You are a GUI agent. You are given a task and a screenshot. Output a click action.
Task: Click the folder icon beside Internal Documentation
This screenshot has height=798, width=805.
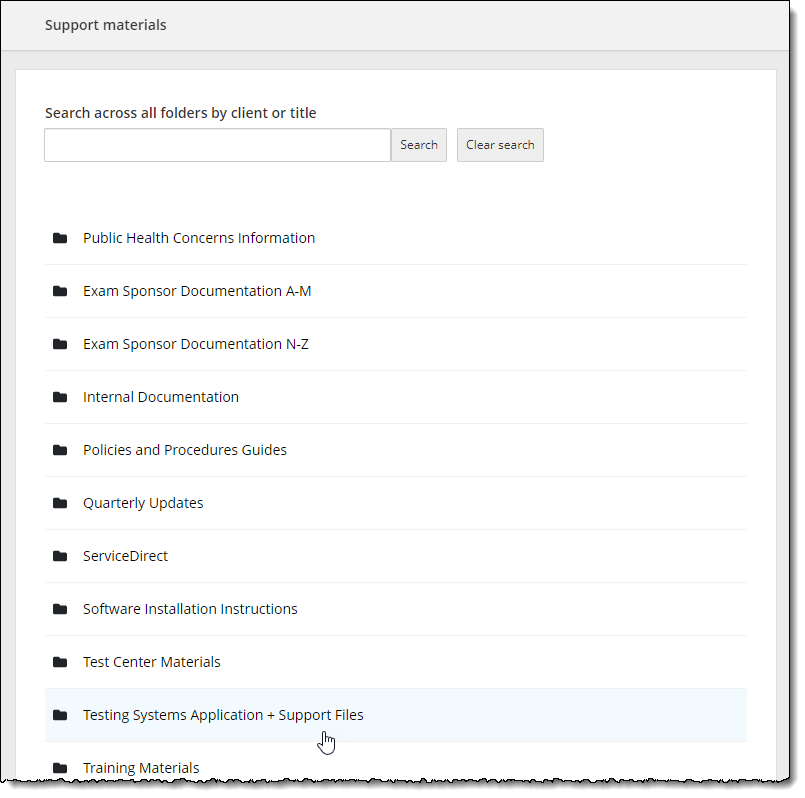pyautogui.click(x=61, y=396)
